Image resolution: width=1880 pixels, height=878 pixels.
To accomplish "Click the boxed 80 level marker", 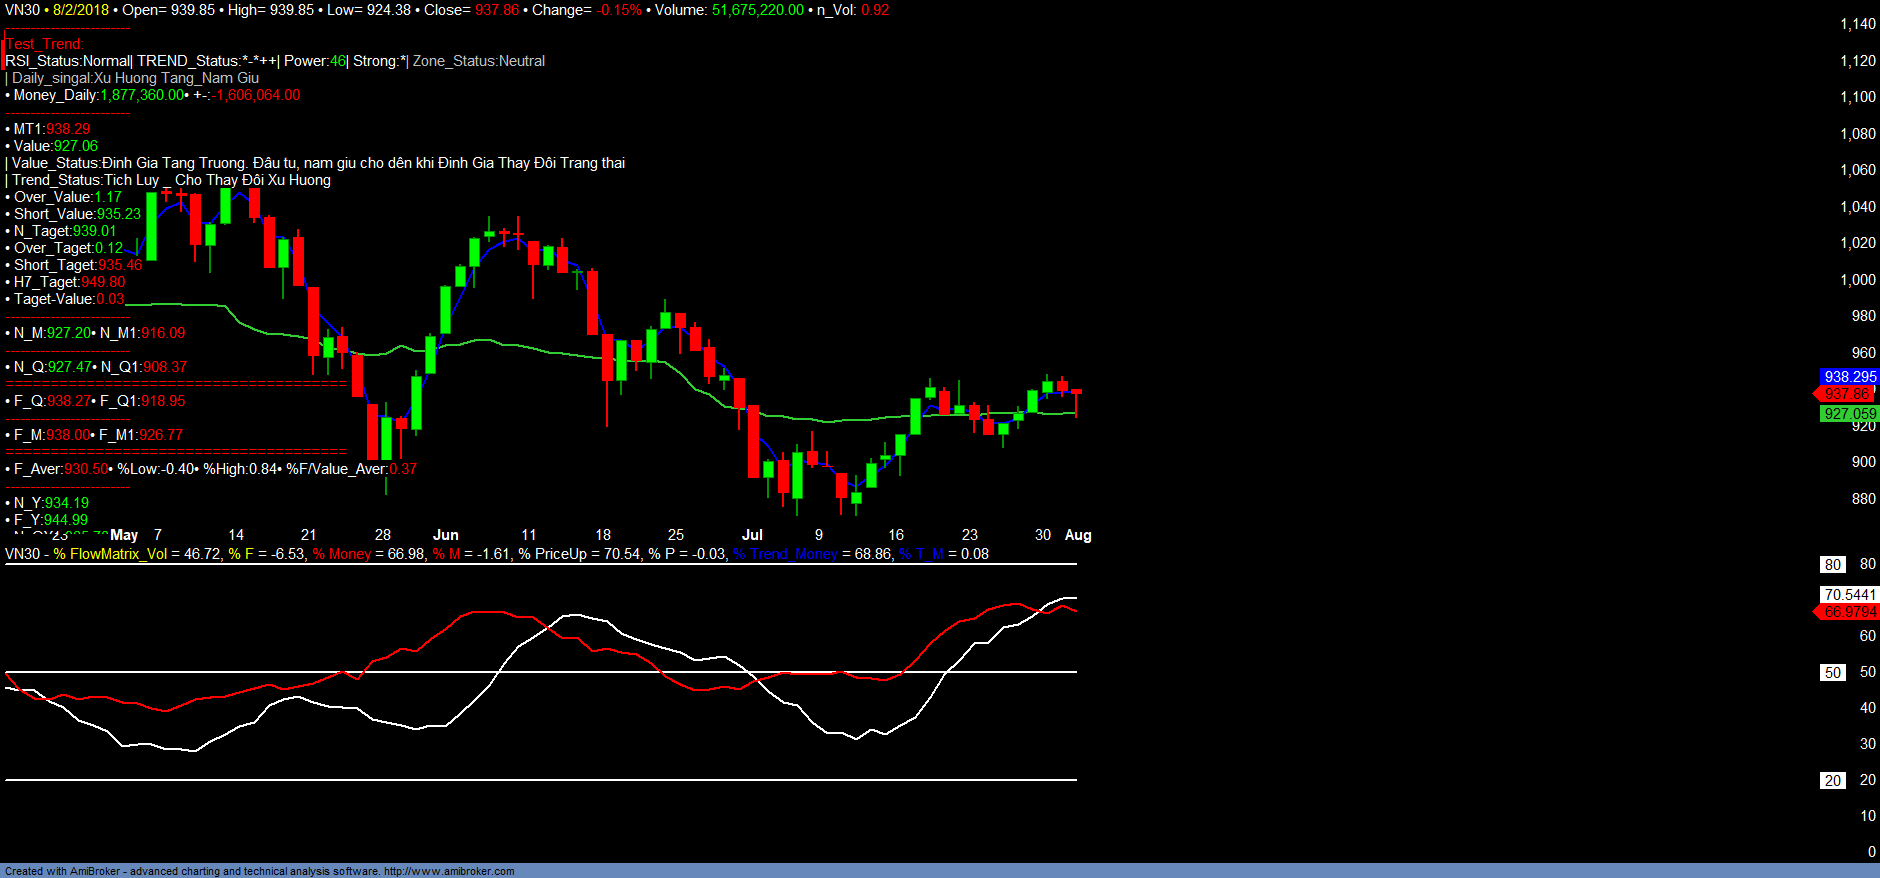I will 1832,565.
